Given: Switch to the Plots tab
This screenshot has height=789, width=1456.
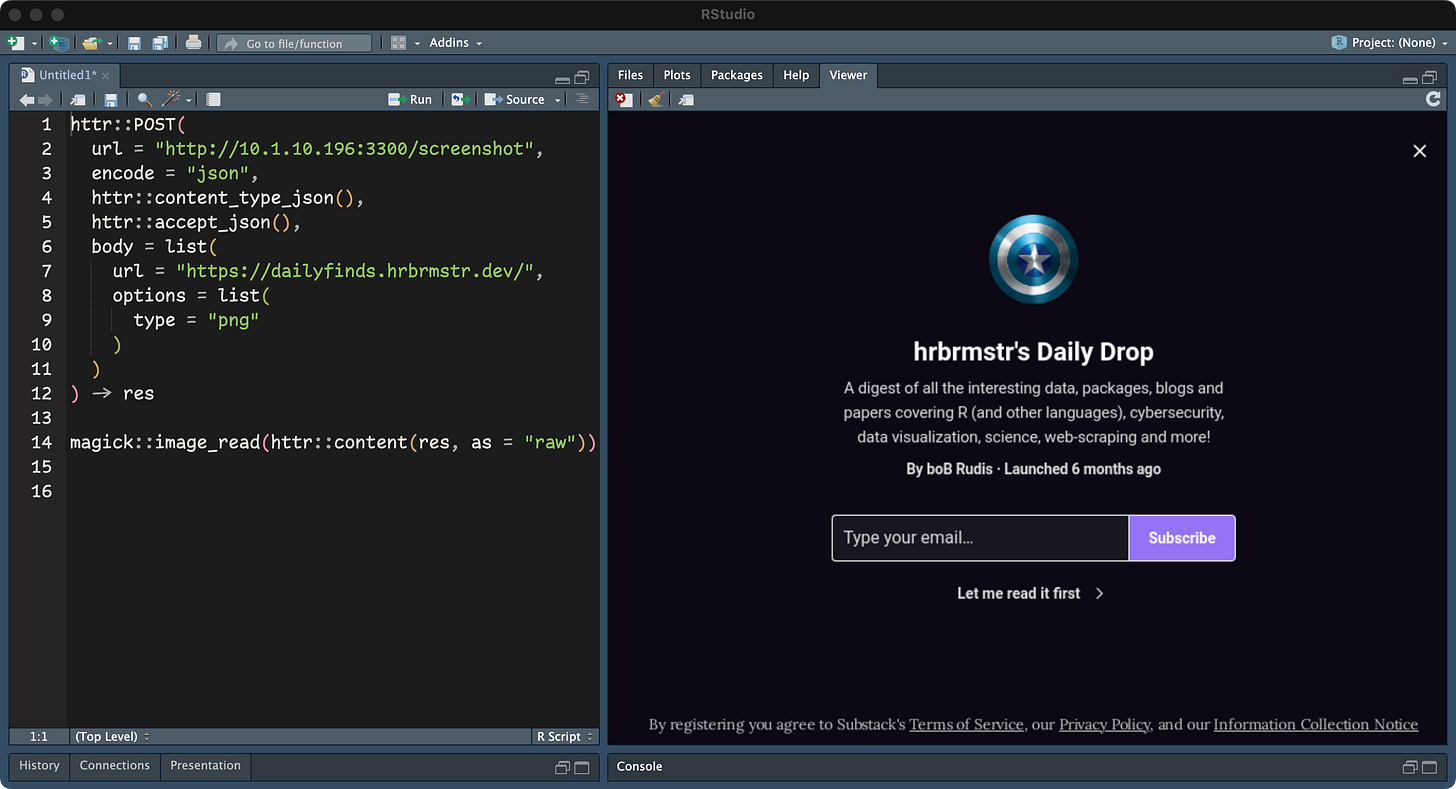Looking at the screenshot, I should click(x=677, y=75).
